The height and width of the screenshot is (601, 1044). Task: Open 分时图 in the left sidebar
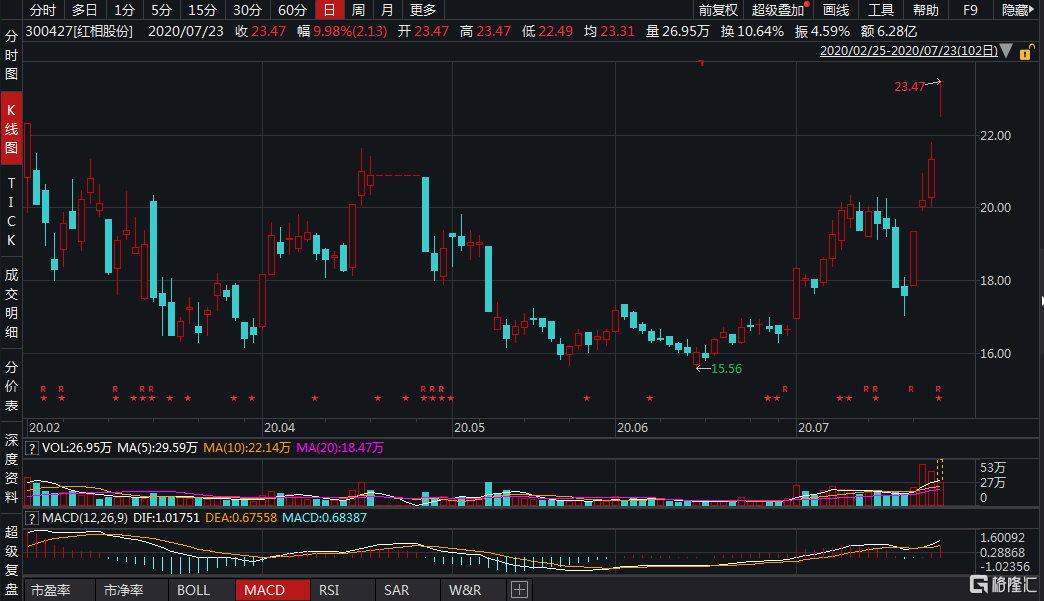click(x=12, y=54)
